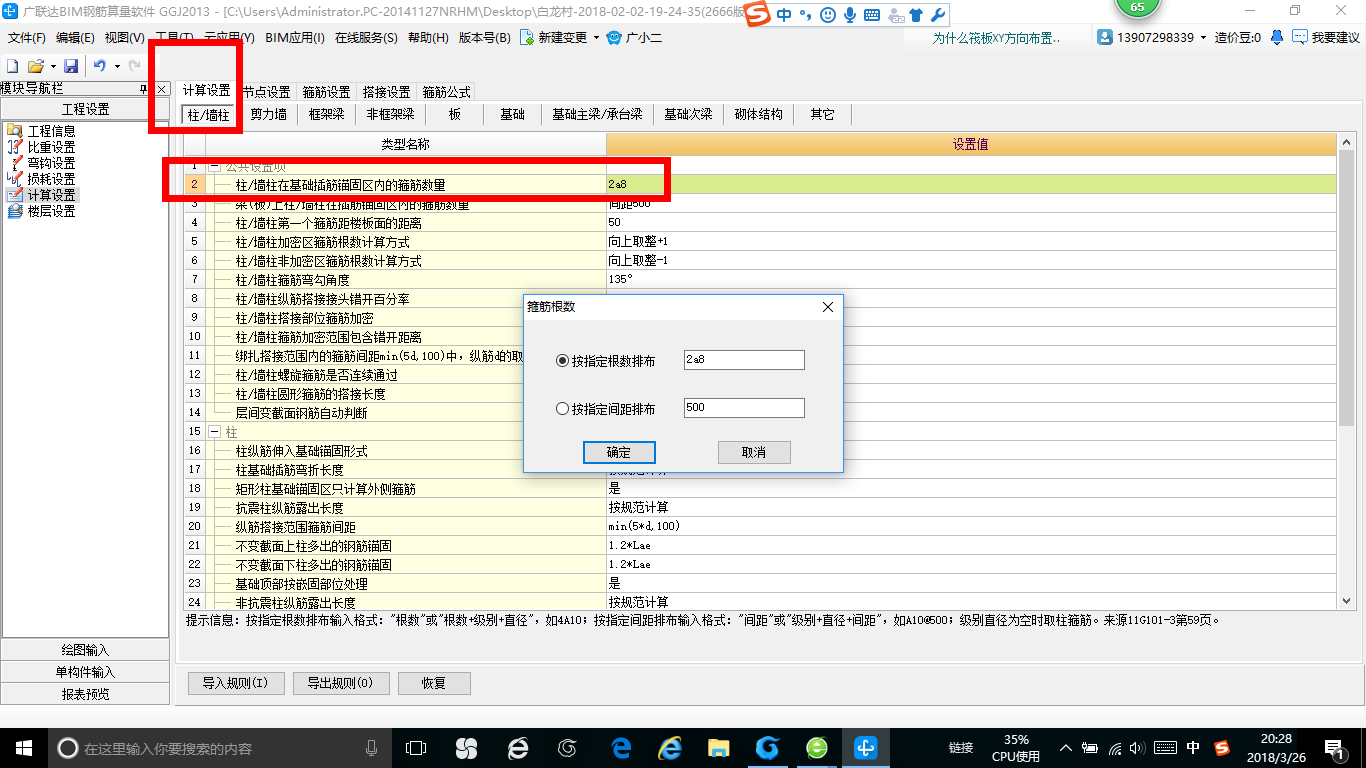
Task: Click the user account 13907298339 icon
Action: pyautogui.click(x=1105, y=38)
